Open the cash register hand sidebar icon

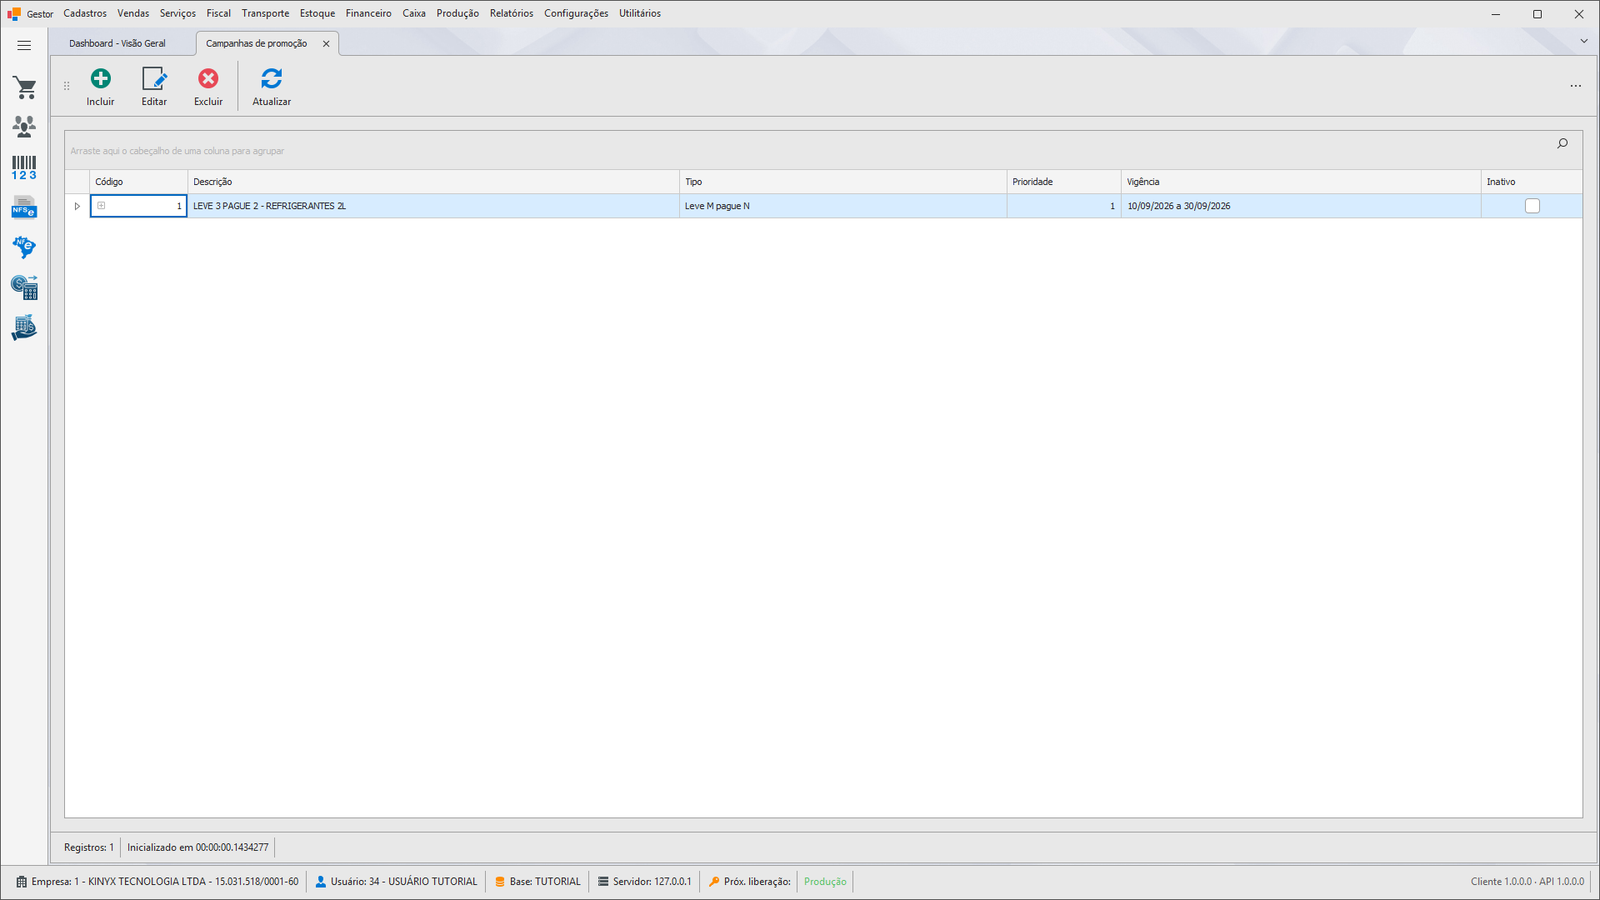point(24,328)
